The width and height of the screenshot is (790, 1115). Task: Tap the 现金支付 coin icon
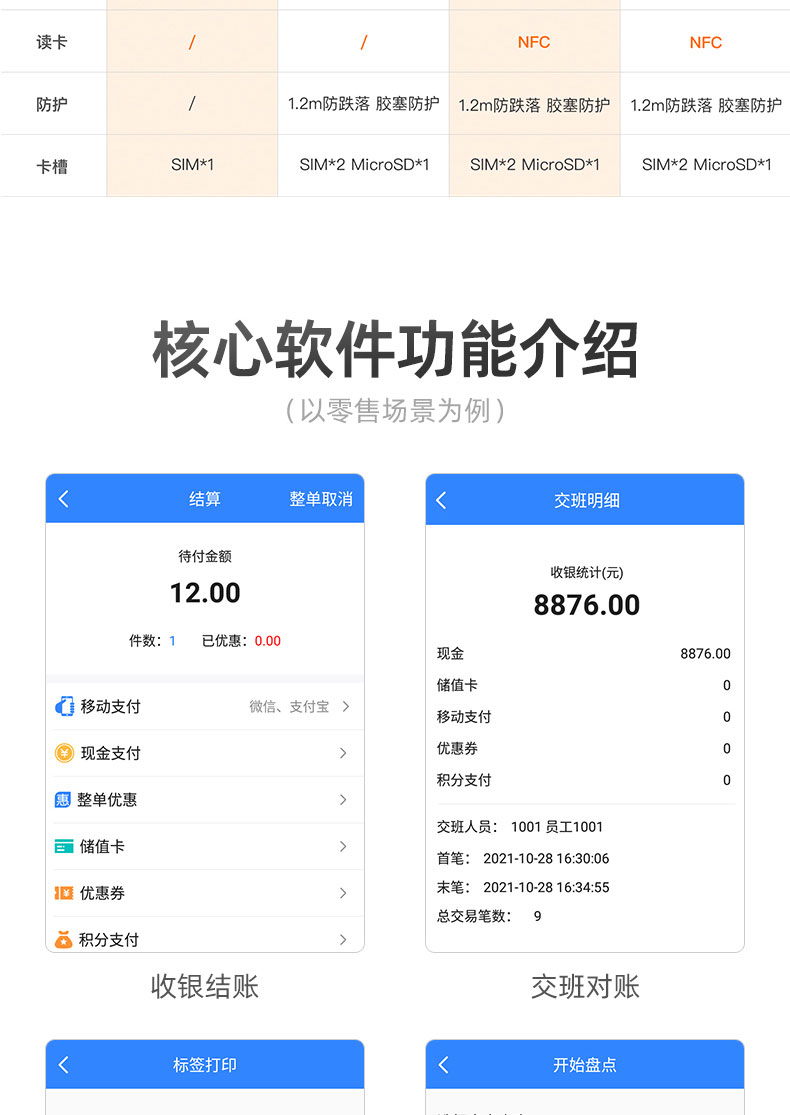pyautogui.click(x=64, y=753)
